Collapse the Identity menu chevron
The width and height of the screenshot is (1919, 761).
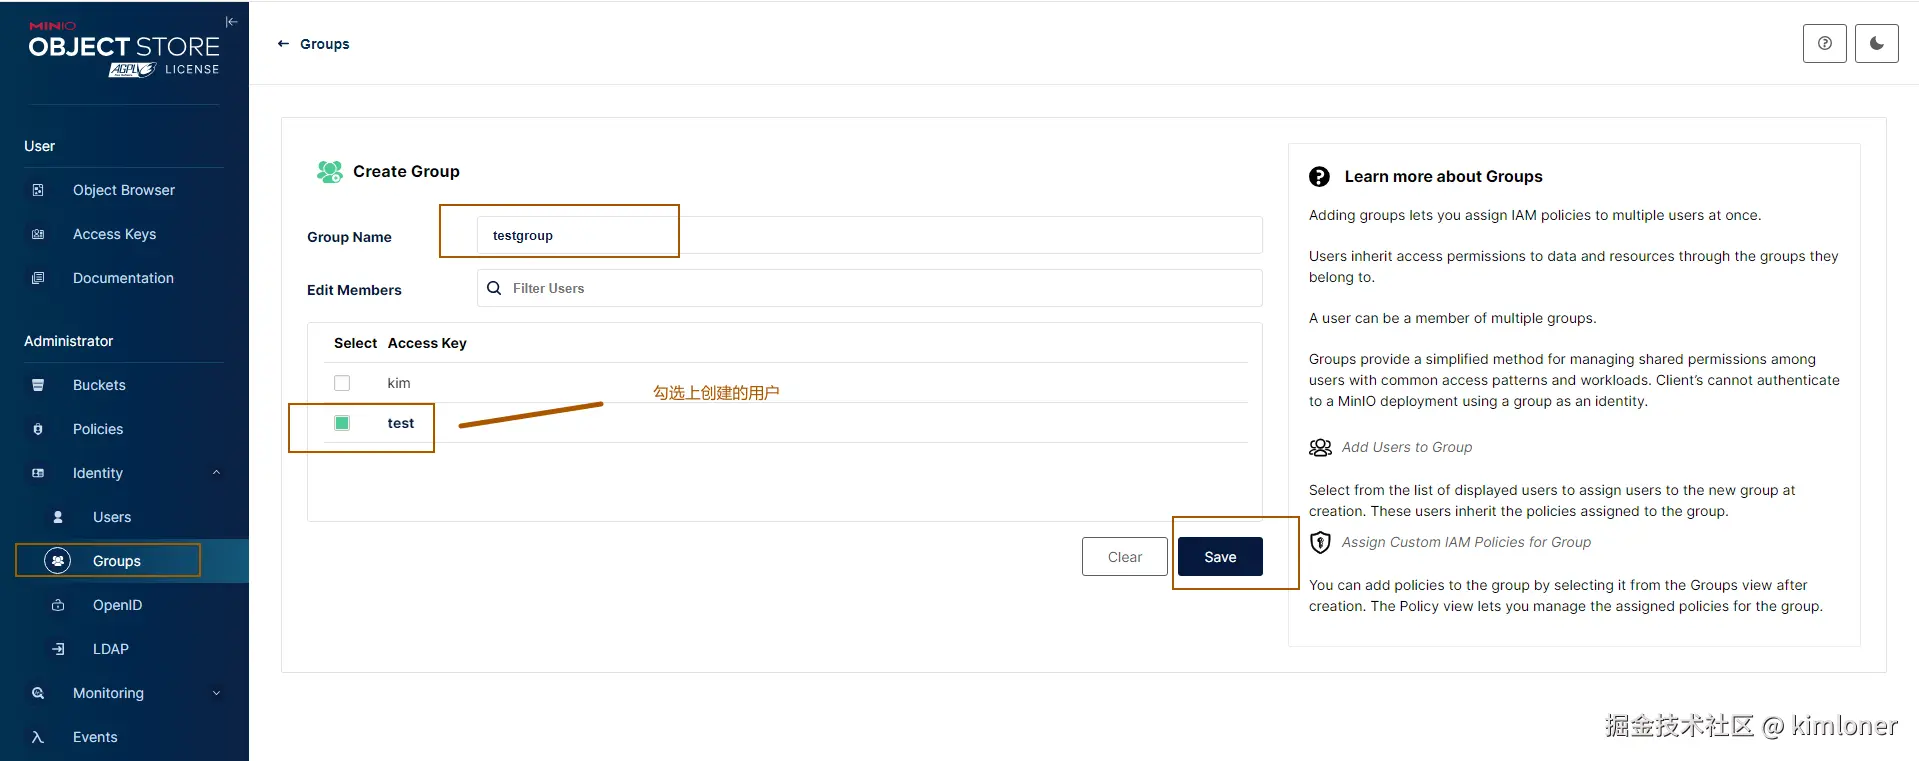[216, 473]
